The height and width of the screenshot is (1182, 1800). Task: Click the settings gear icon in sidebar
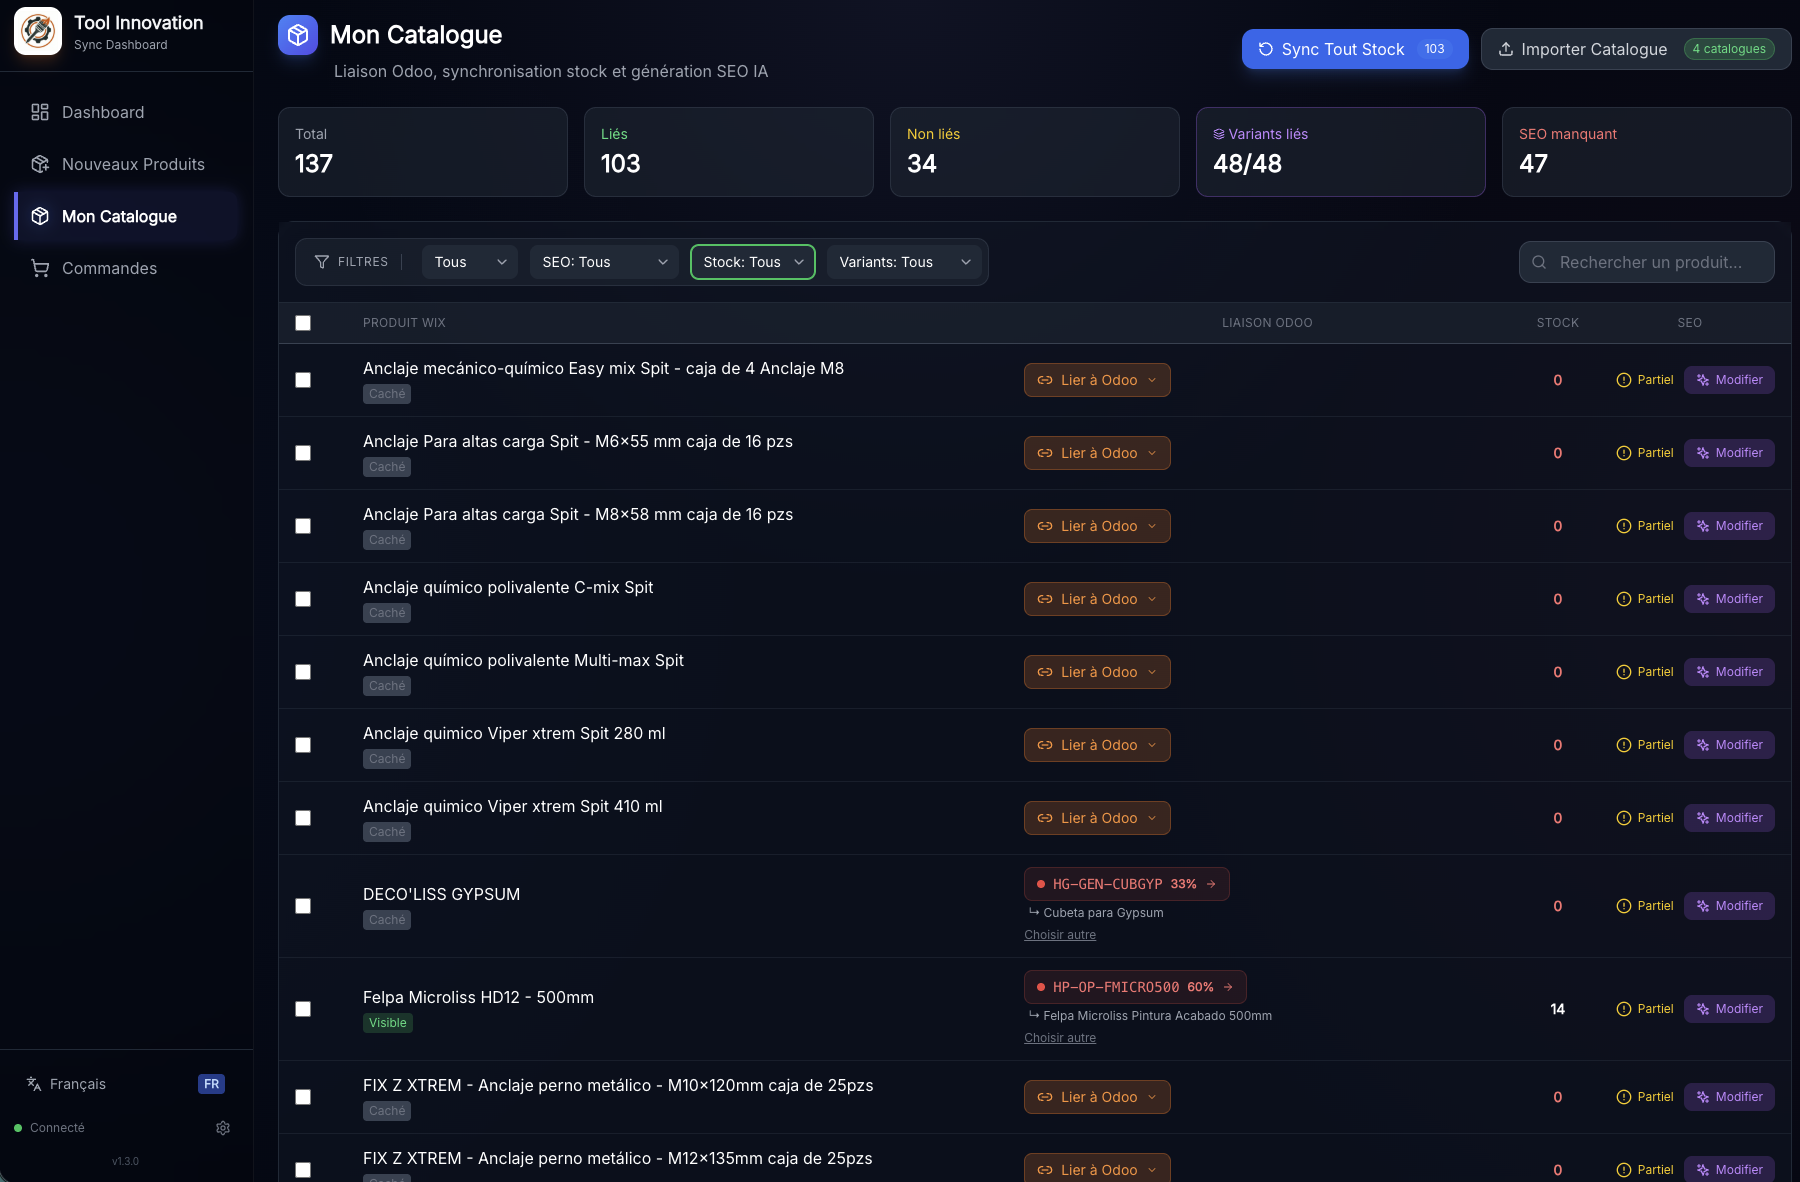223,1128
